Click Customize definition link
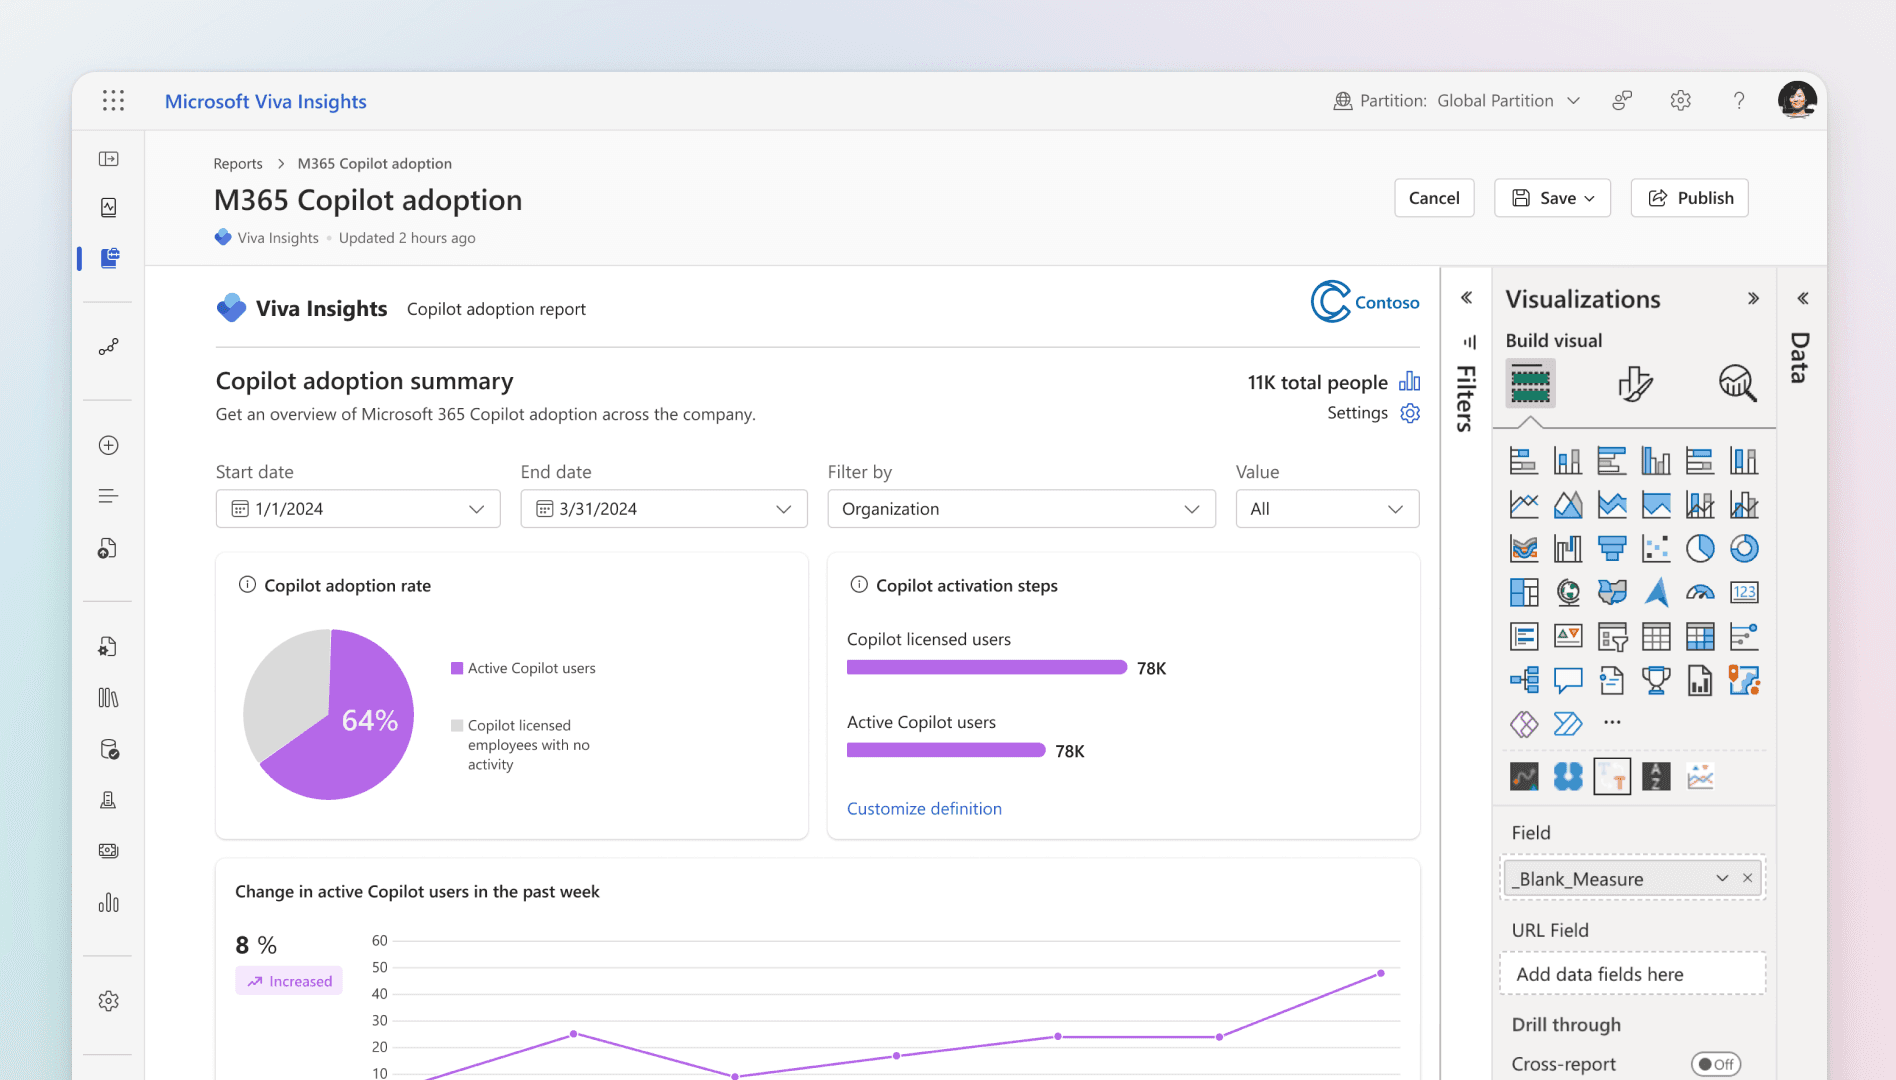The width and height of the screenshot is (1896, 1080). click(x=924, y=808)
